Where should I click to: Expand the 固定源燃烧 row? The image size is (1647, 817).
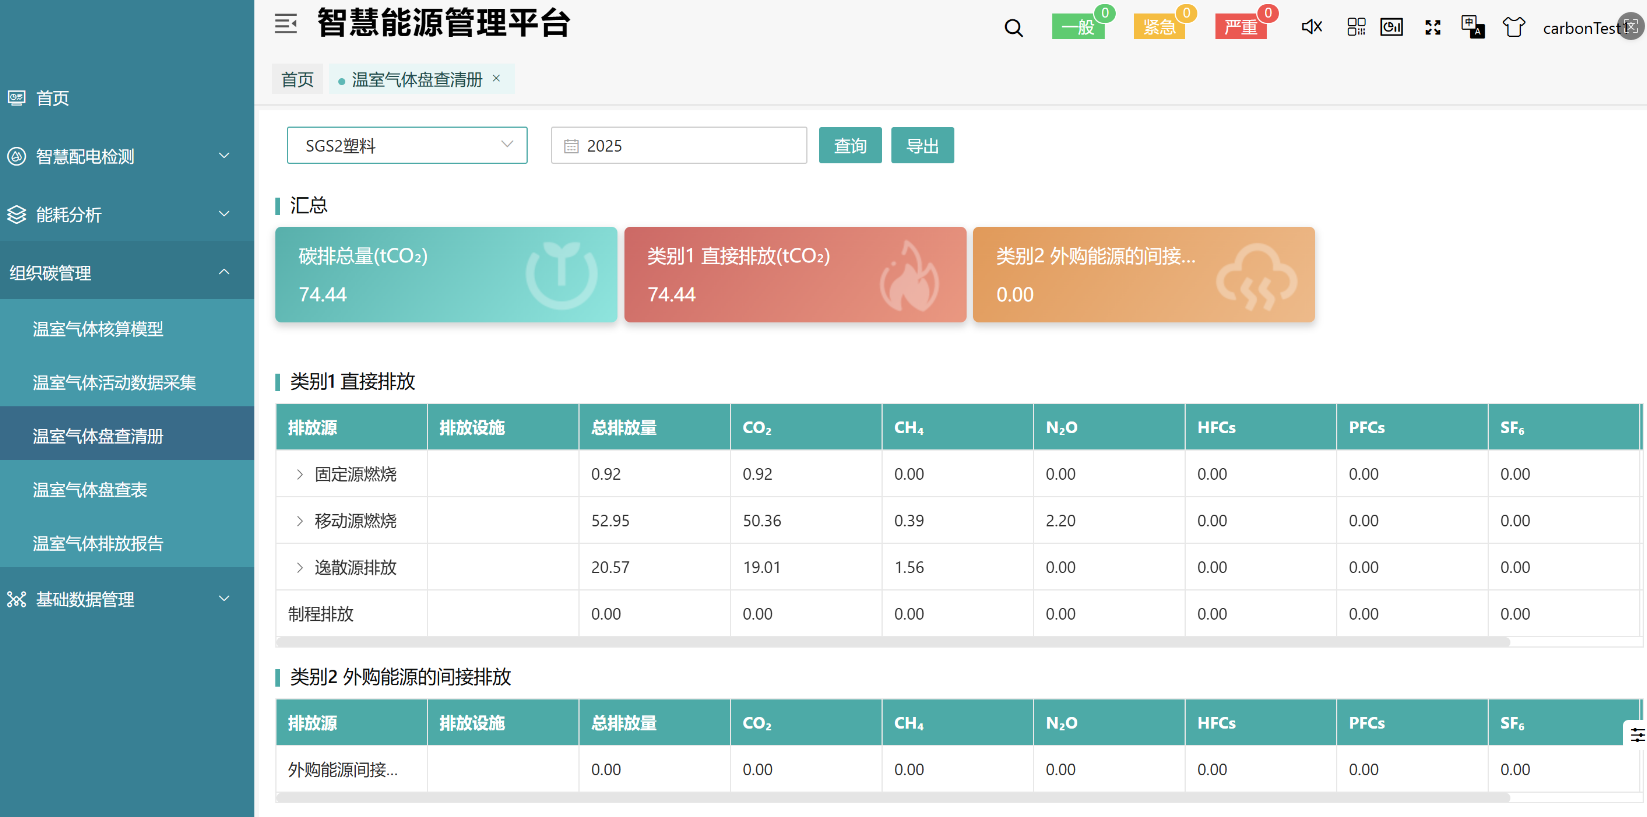click(x=299, y=474)
